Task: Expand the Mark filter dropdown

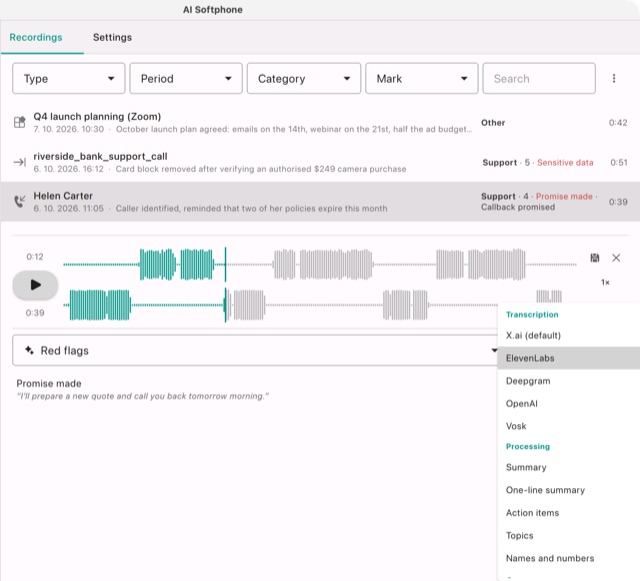Action: (422, 78)
